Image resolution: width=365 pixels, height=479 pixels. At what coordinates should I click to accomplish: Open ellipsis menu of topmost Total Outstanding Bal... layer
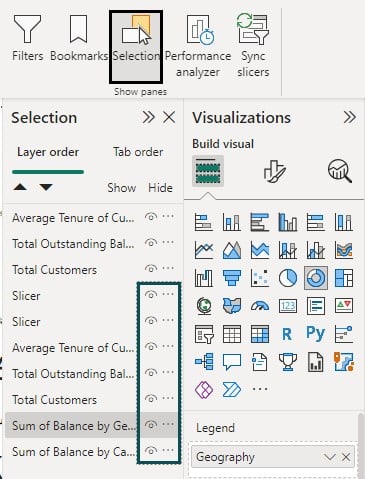click(168, 242)
